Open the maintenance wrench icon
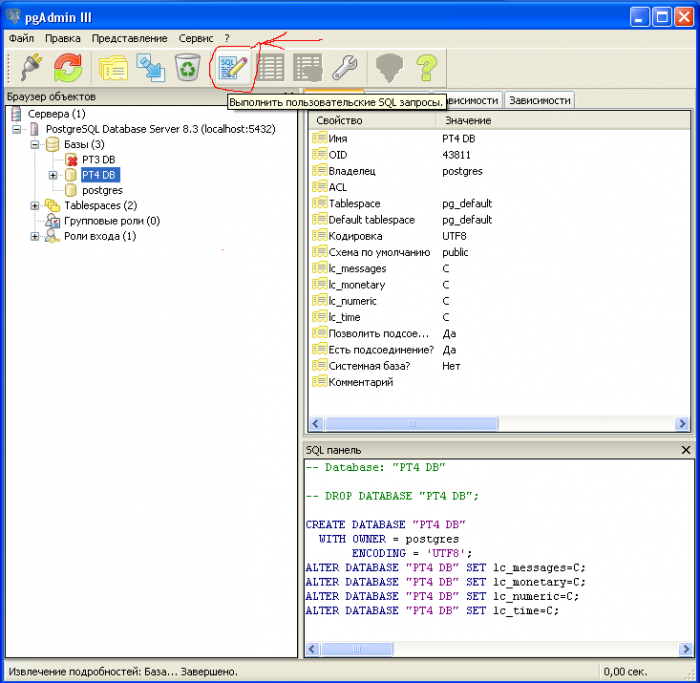Viewport: 700px width, 683px height. point(345,68)
